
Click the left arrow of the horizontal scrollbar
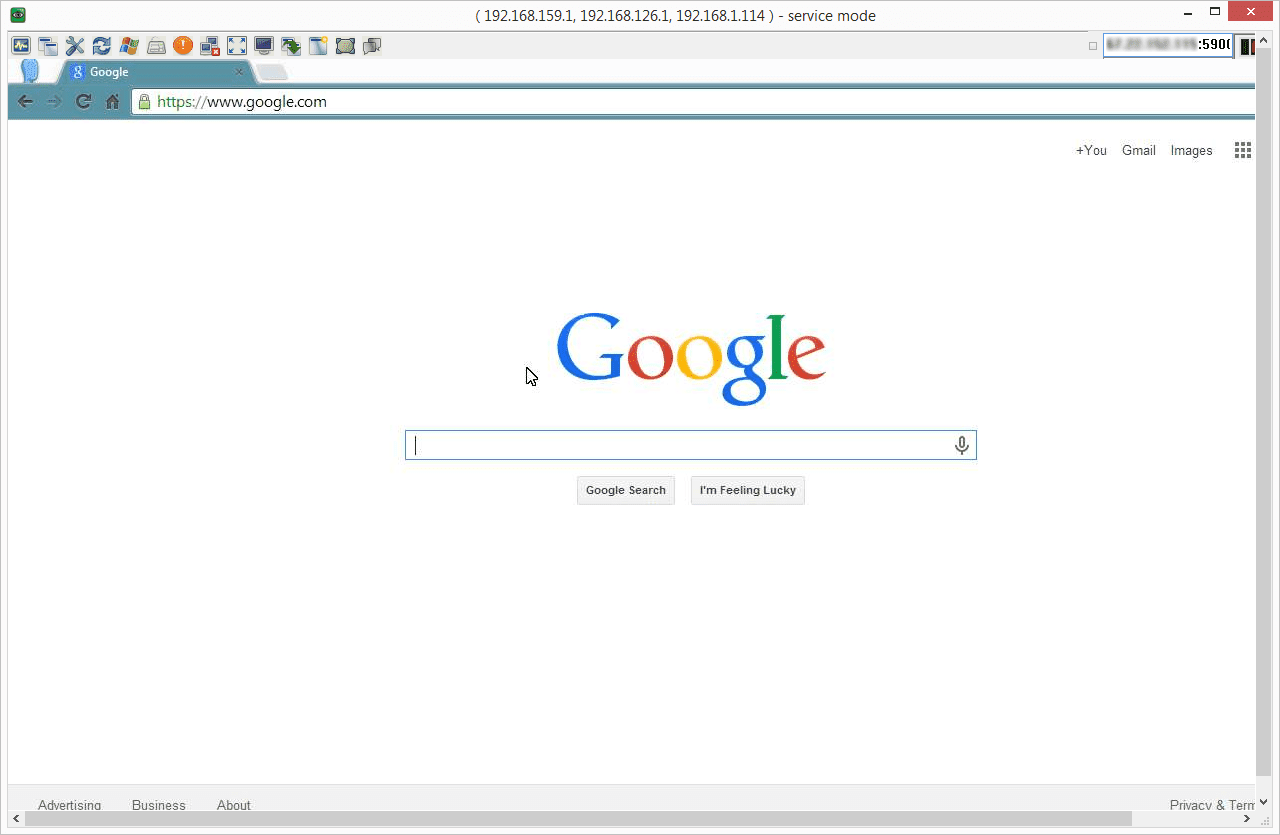click(16, 819)
